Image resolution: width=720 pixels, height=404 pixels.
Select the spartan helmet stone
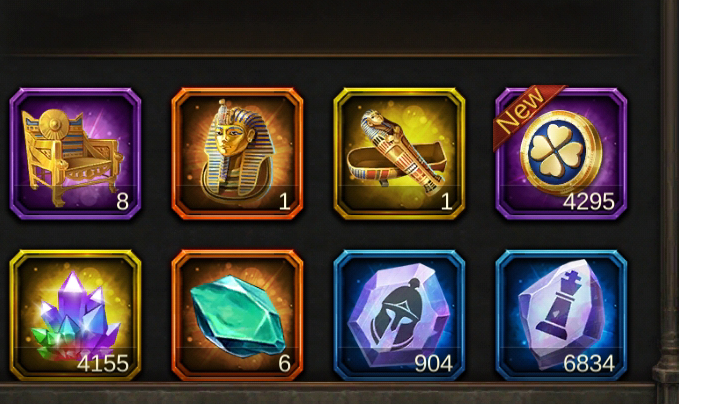pyautogui.click(x=399, y=315)
